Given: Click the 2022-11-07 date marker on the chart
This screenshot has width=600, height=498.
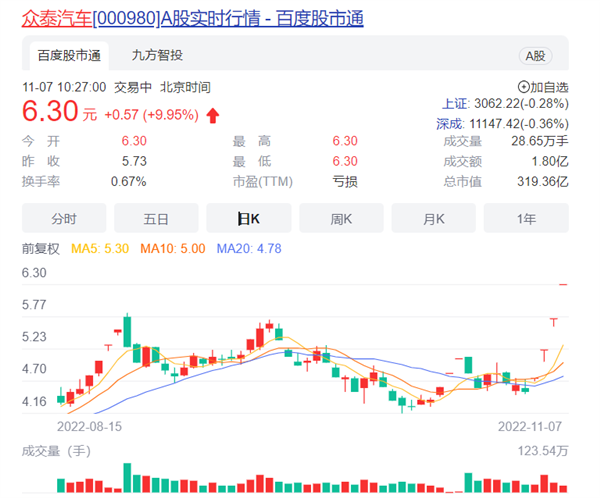Looking at the screenshot, I should [x=533, y=425].
